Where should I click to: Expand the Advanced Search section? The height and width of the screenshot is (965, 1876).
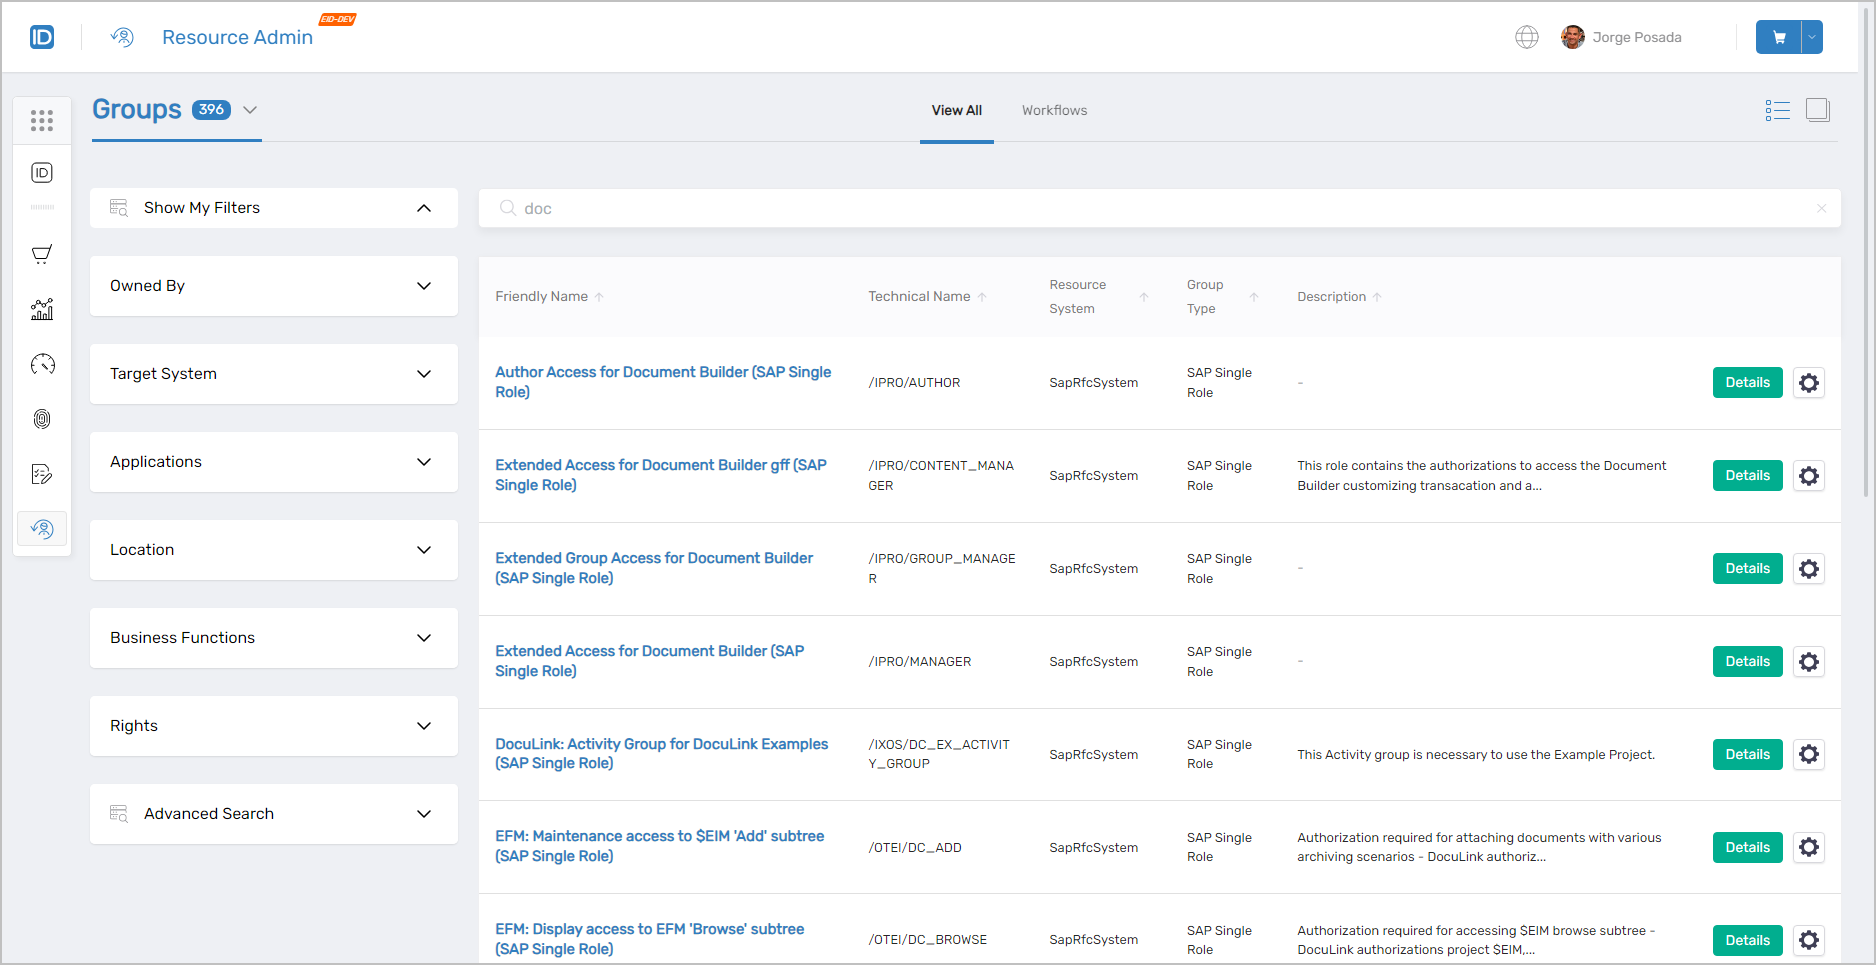423,814
